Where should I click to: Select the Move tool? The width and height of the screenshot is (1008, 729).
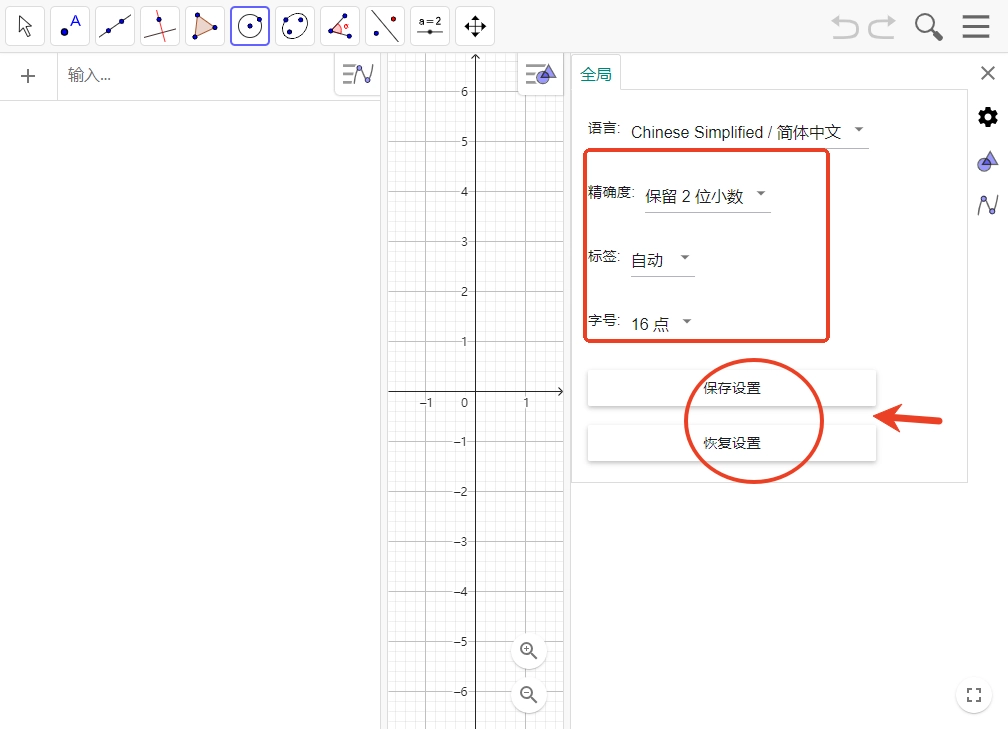click(25, 26)
